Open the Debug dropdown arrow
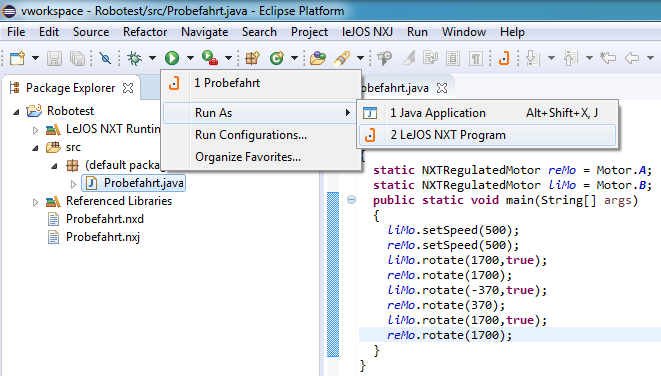This screenshot has width=661, height=376. [152, 58]
